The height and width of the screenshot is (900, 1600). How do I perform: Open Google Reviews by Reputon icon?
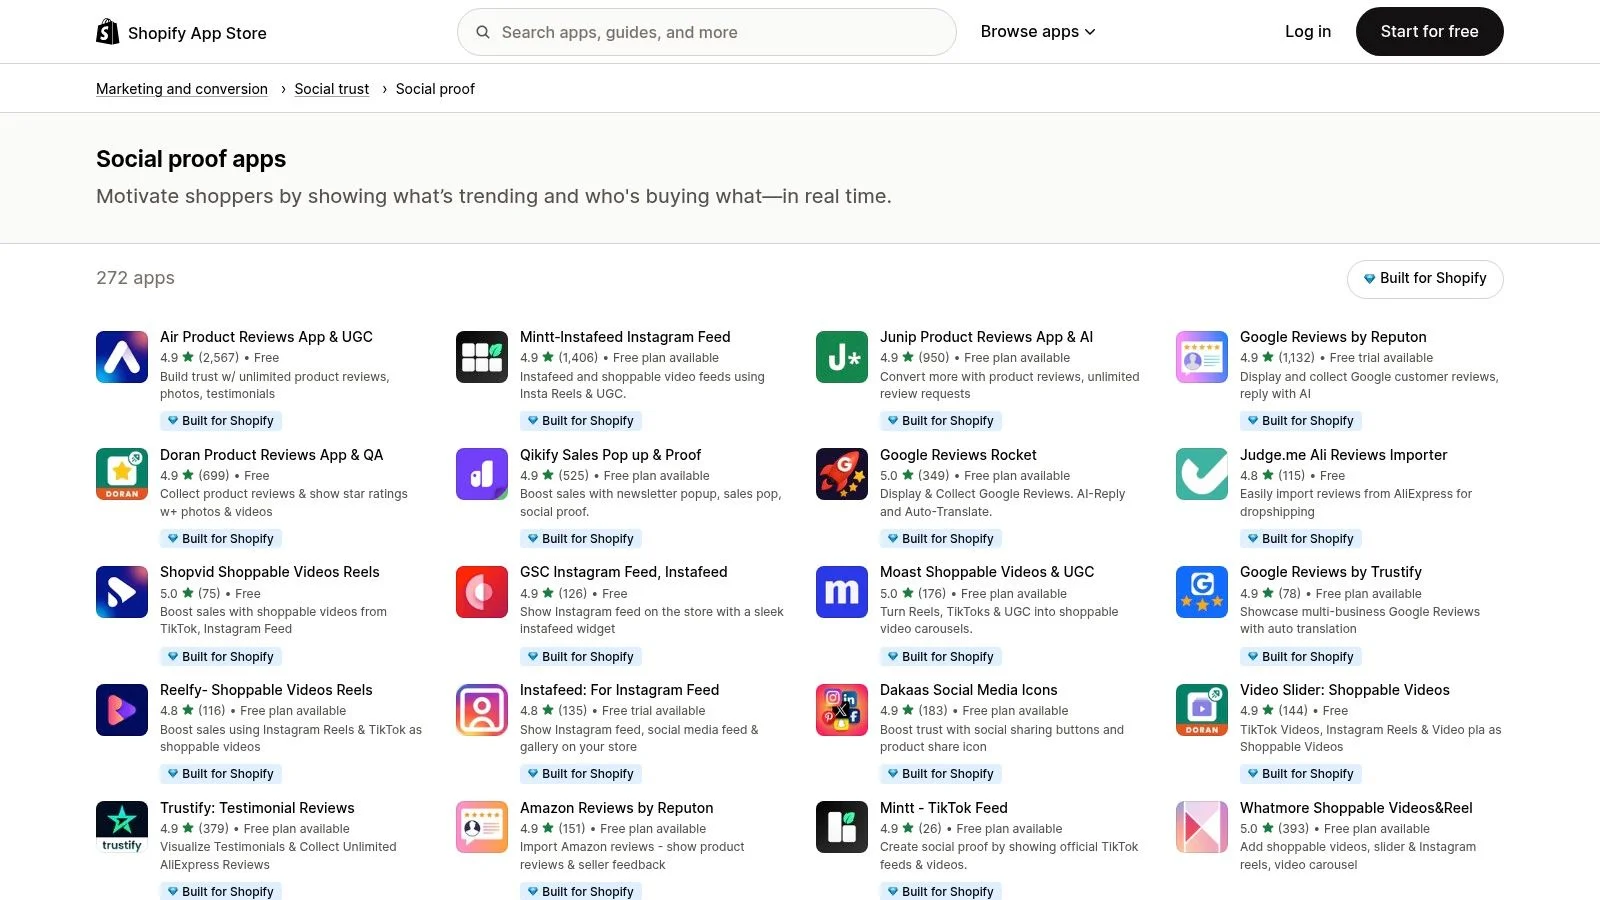click(1202, 357)
